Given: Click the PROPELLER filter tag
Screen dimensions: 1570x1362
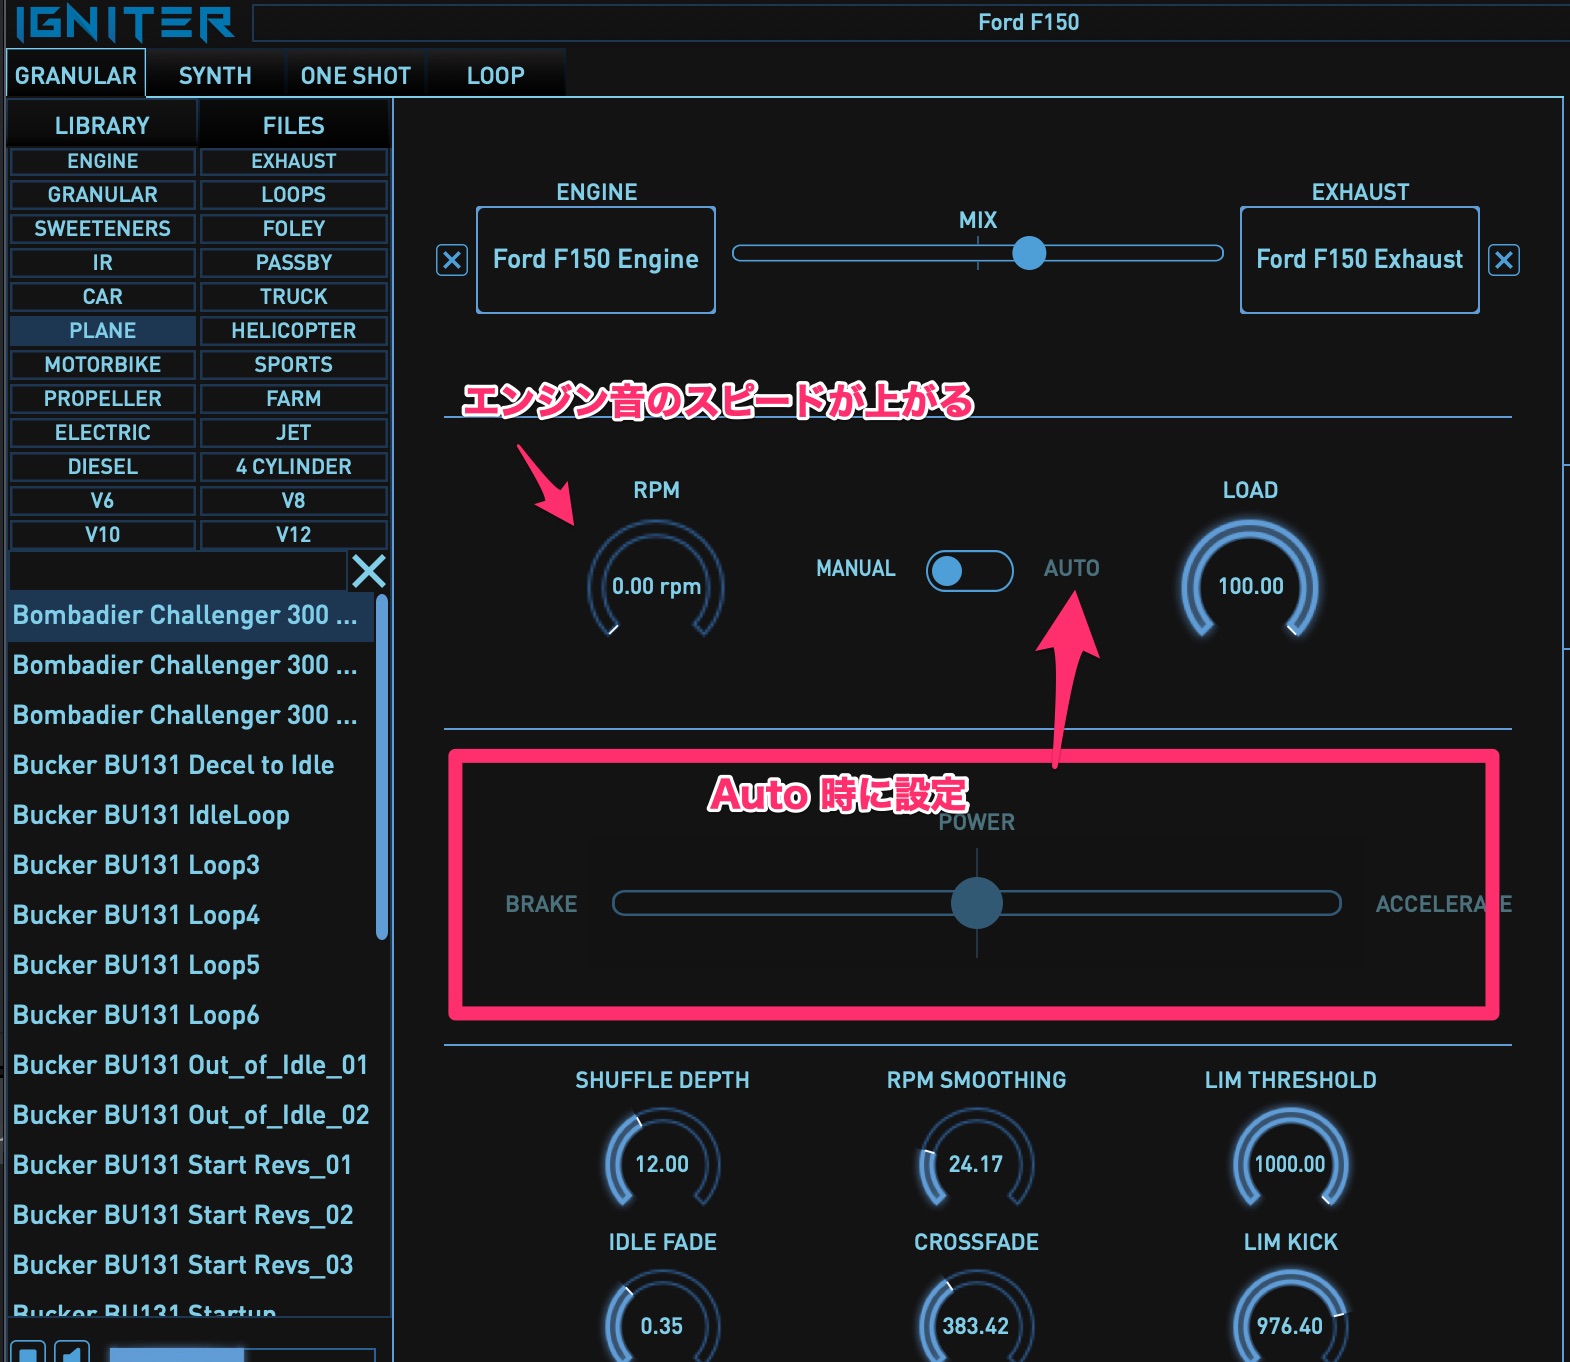Looking at the screenshot, I should click(103, 399).
